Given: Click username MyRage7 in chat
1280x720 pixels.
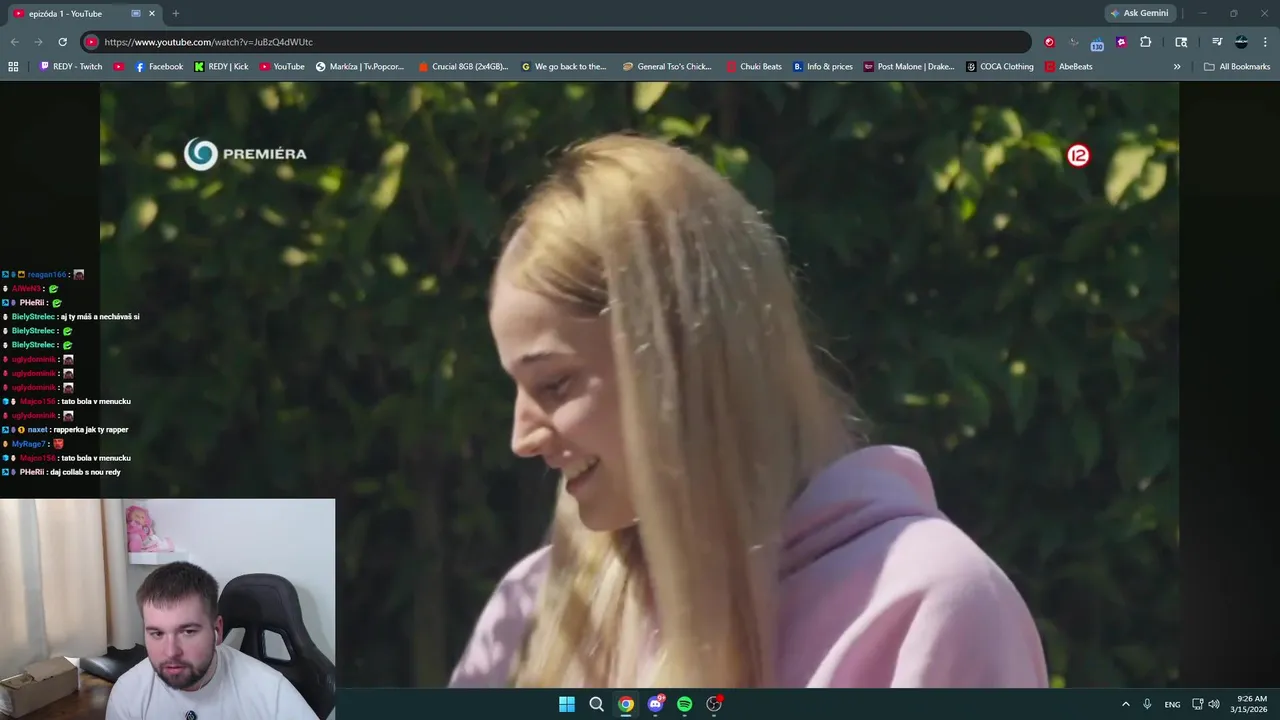Looking at the screenshot, I should pyautogui.click(x=29, y=444).
